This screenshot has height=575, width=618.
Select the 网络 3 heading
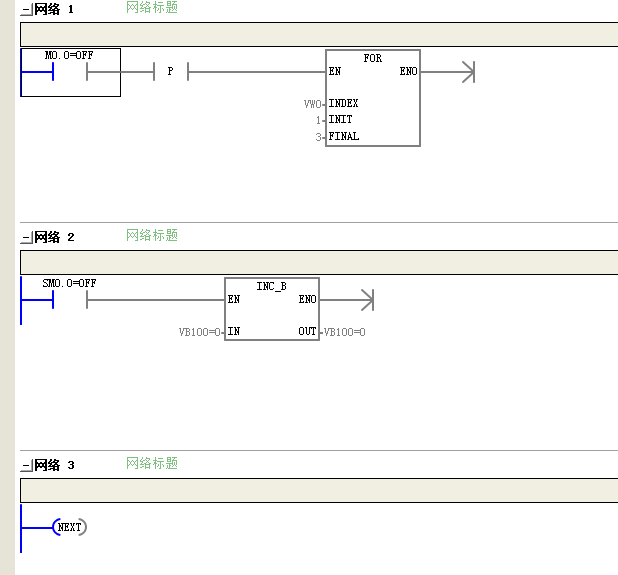click(54, 465)
